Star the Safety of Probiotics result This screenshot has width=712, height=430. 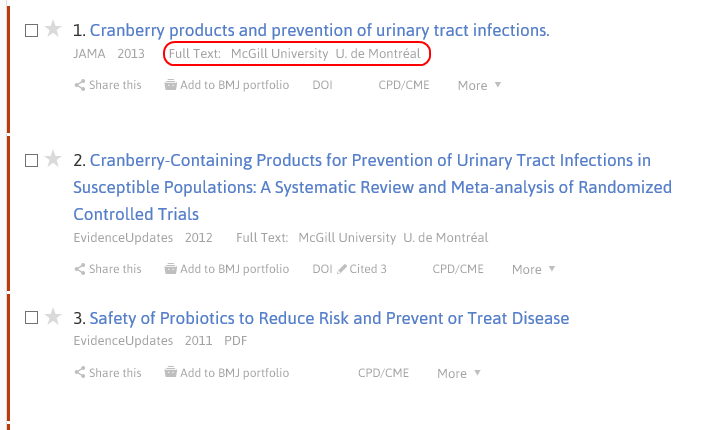point(53,318)
